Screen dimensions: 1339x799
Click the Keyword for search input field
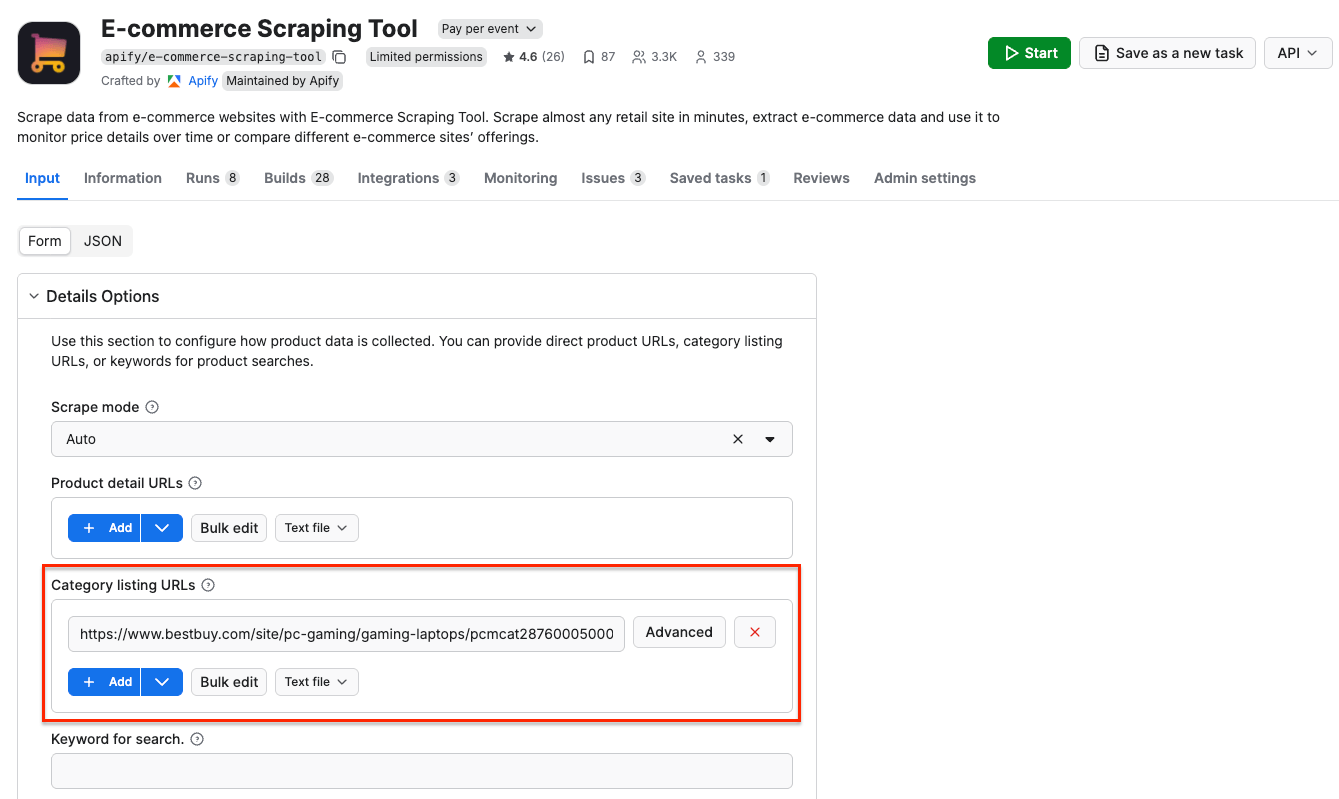click(x=421, y=770)
